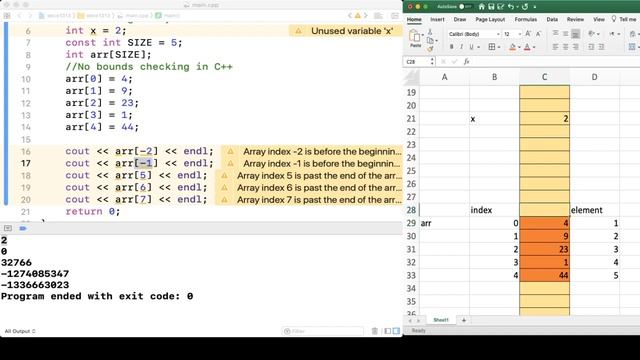
Task: Switch to the Data ribbon tab
Action: (552, 19)
